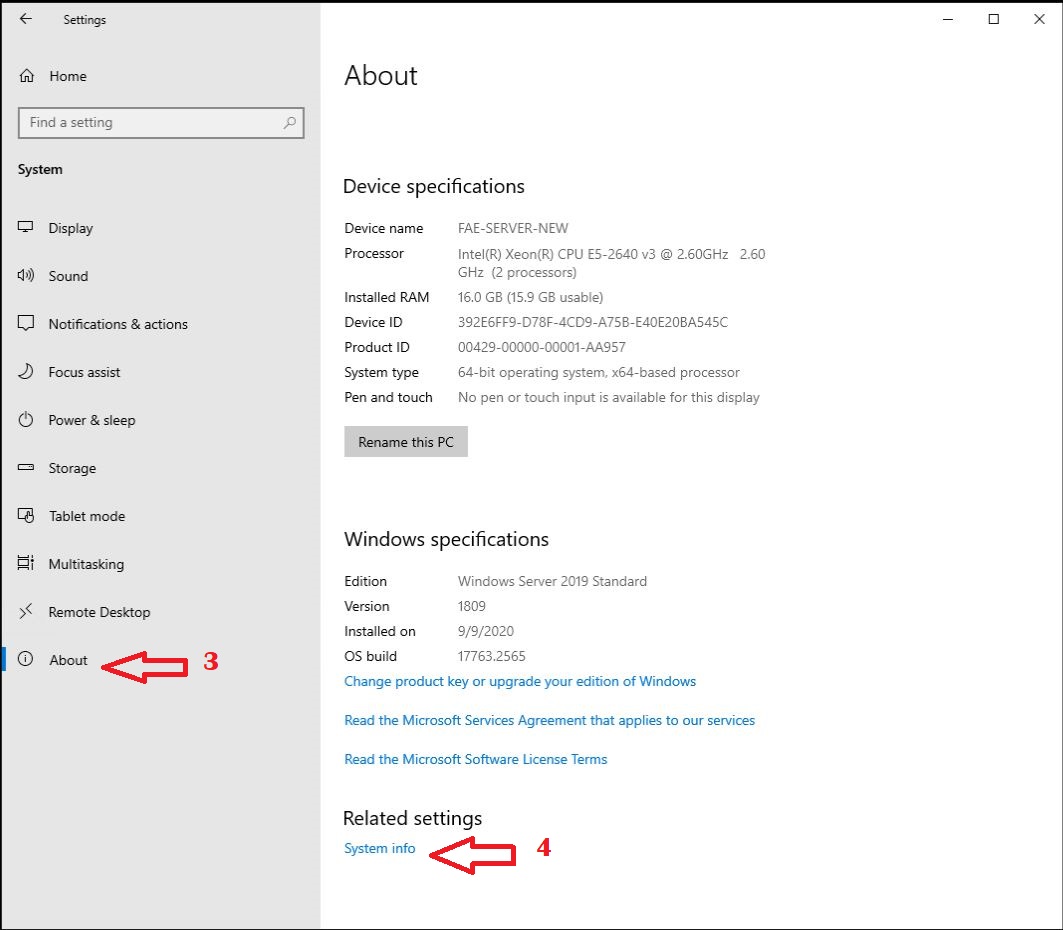This screenshot has height=930, width=1063.
Task: Open Microsoft Services Agreement link
Action: pyautogui.click(x=549, y=721)
